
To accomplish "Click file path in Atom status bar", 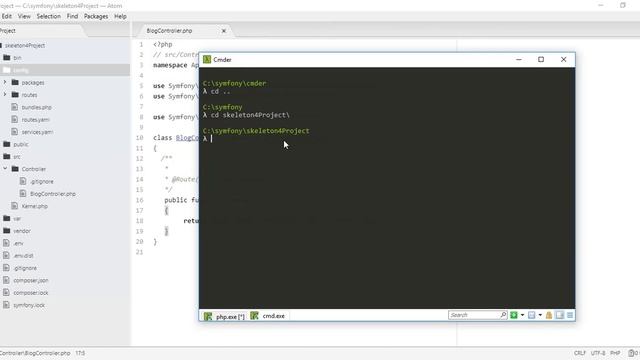I will [35, 353].
